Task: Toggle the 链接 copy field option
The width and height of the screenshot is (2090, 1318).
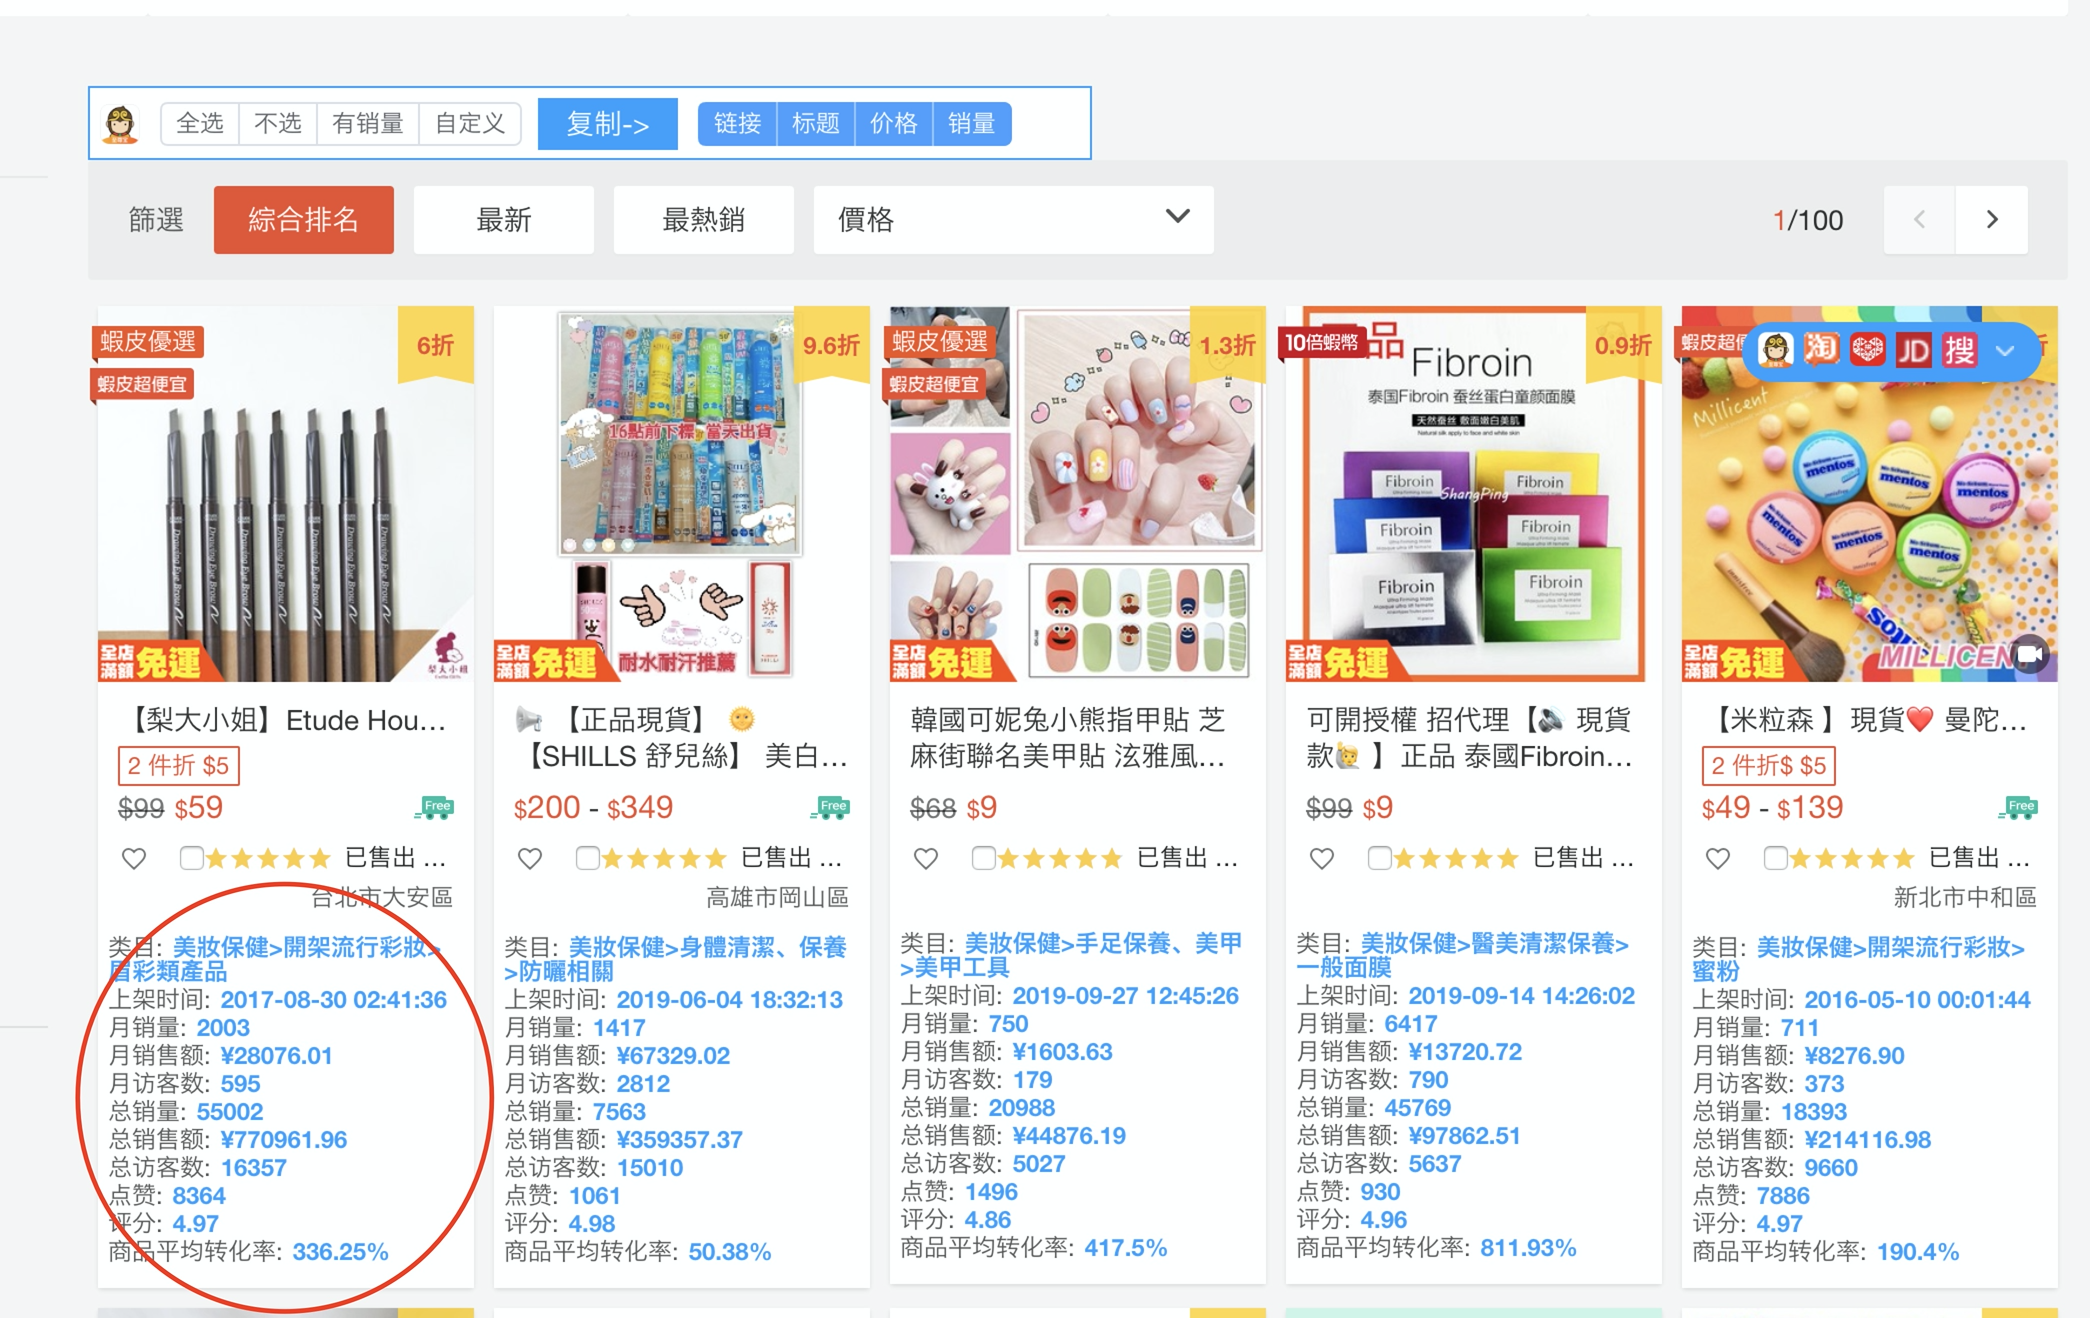Action: click(738, 124)
